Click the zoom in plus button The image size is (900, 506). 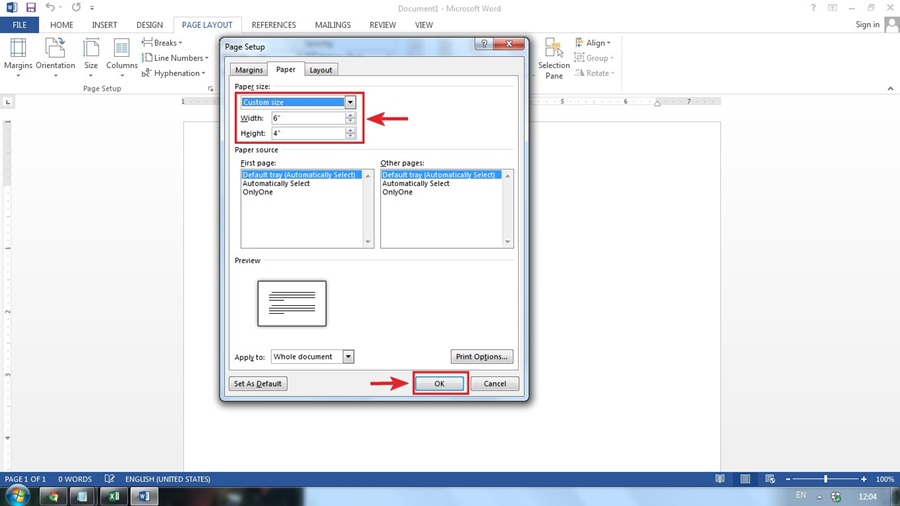[863, 479]
